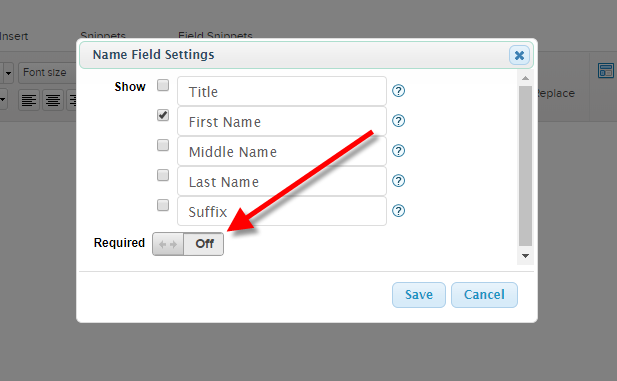
Task: Open help icon beside Suffix field
Action: [x=398, y=211]
